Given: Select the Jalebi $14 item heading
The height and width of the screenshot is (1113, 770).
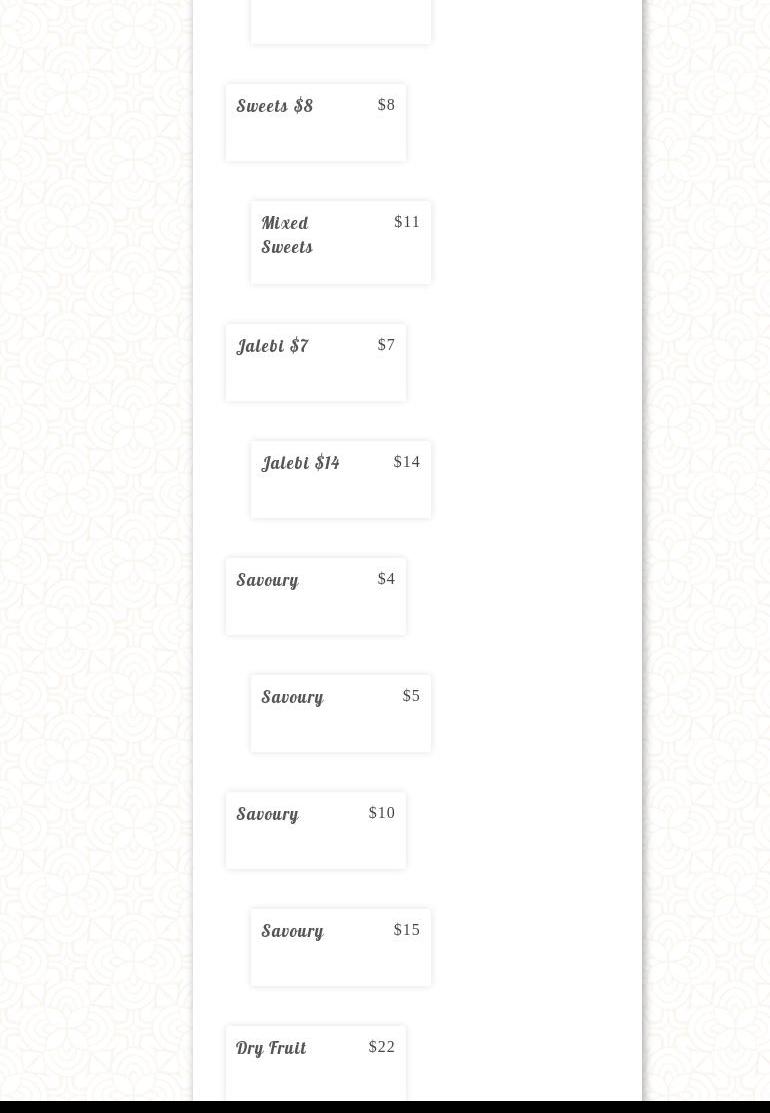Looking at the screenshot, I should click(300, 463).
